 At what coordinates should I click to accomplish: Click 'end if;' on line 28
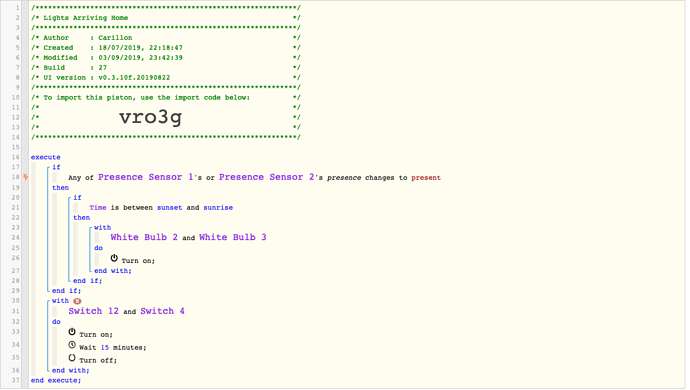[88, 281]
